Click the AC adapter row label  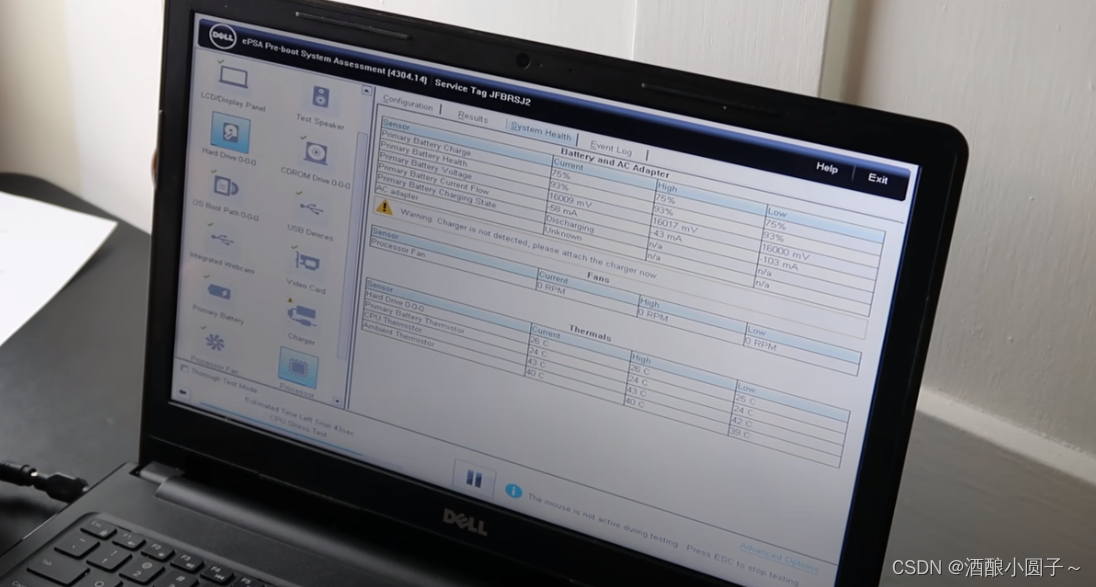tap(397, 192)
